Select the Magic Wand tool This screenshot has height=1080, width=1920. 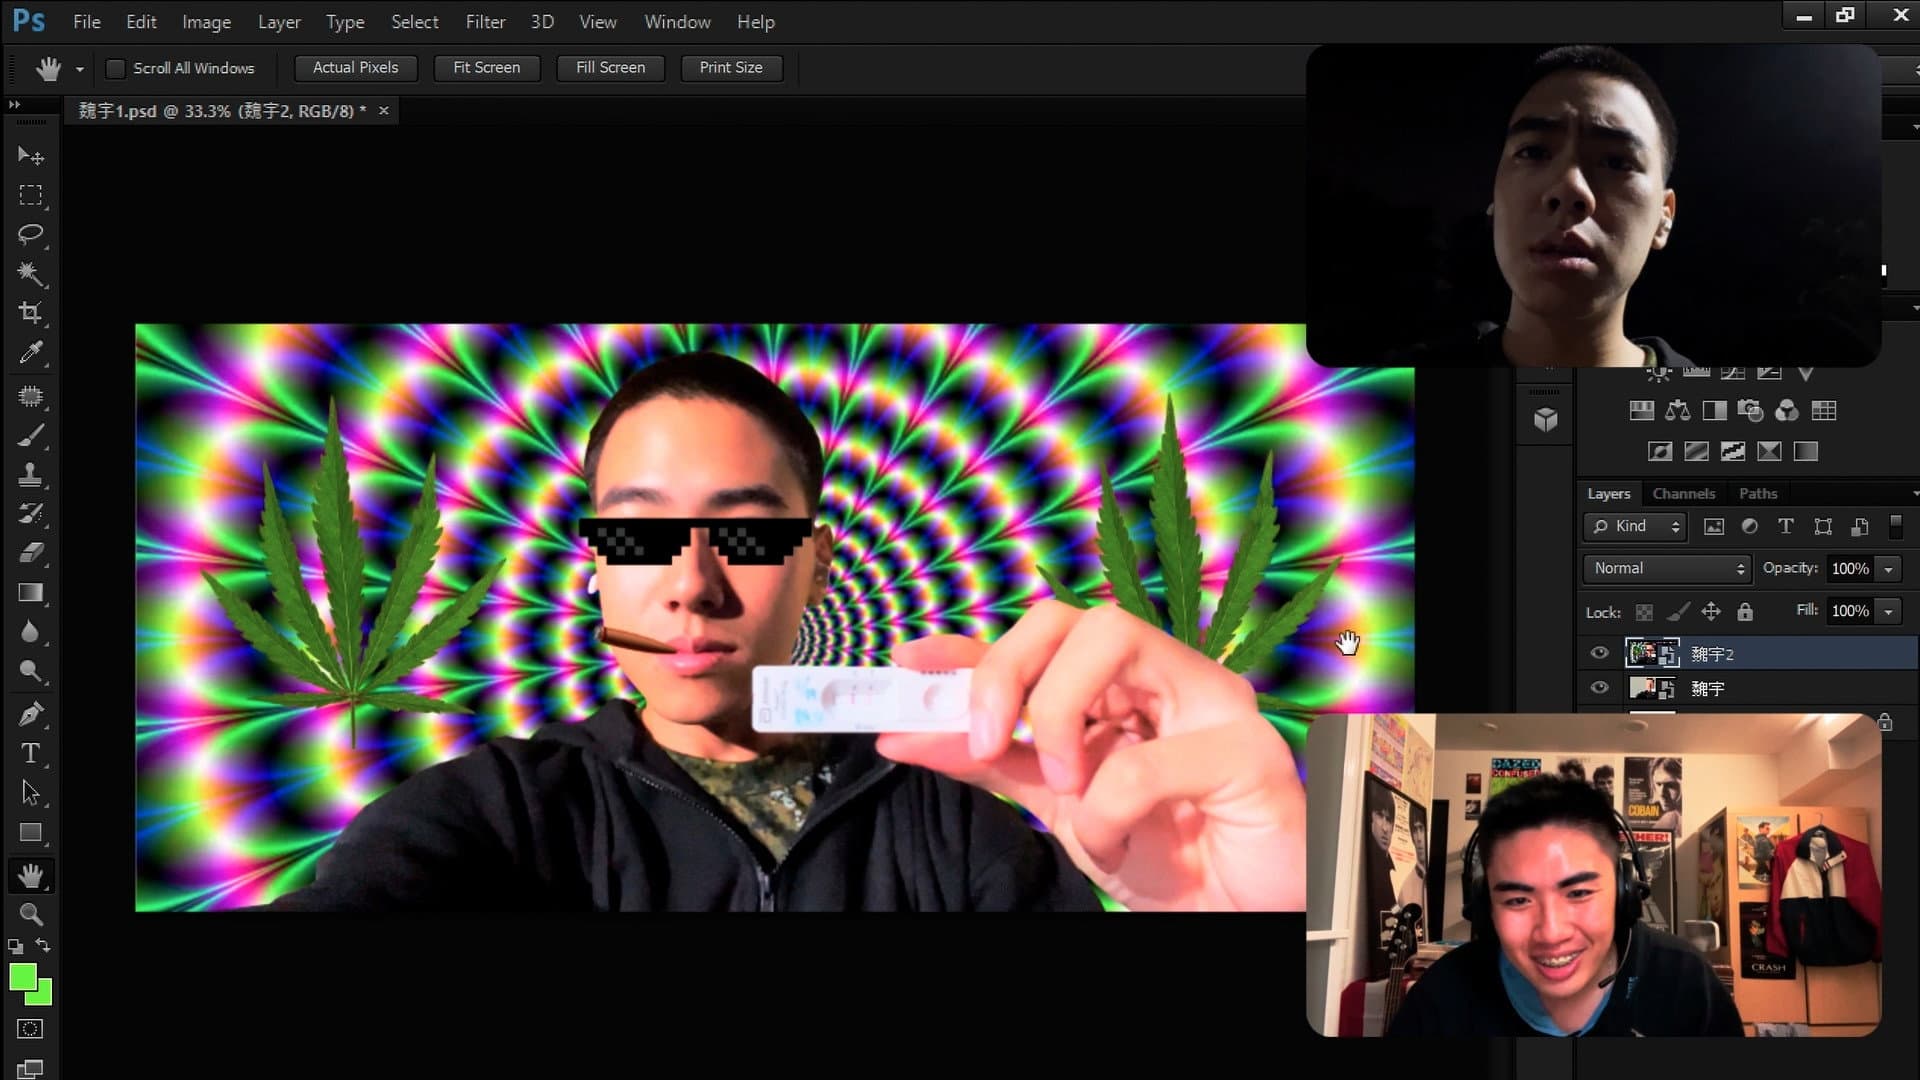[x=30, y=273]
